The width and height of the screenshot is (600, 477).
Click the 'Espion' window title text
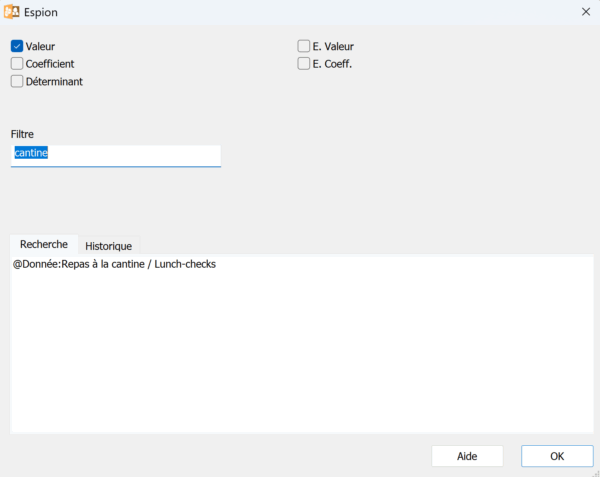pos(41,12)
